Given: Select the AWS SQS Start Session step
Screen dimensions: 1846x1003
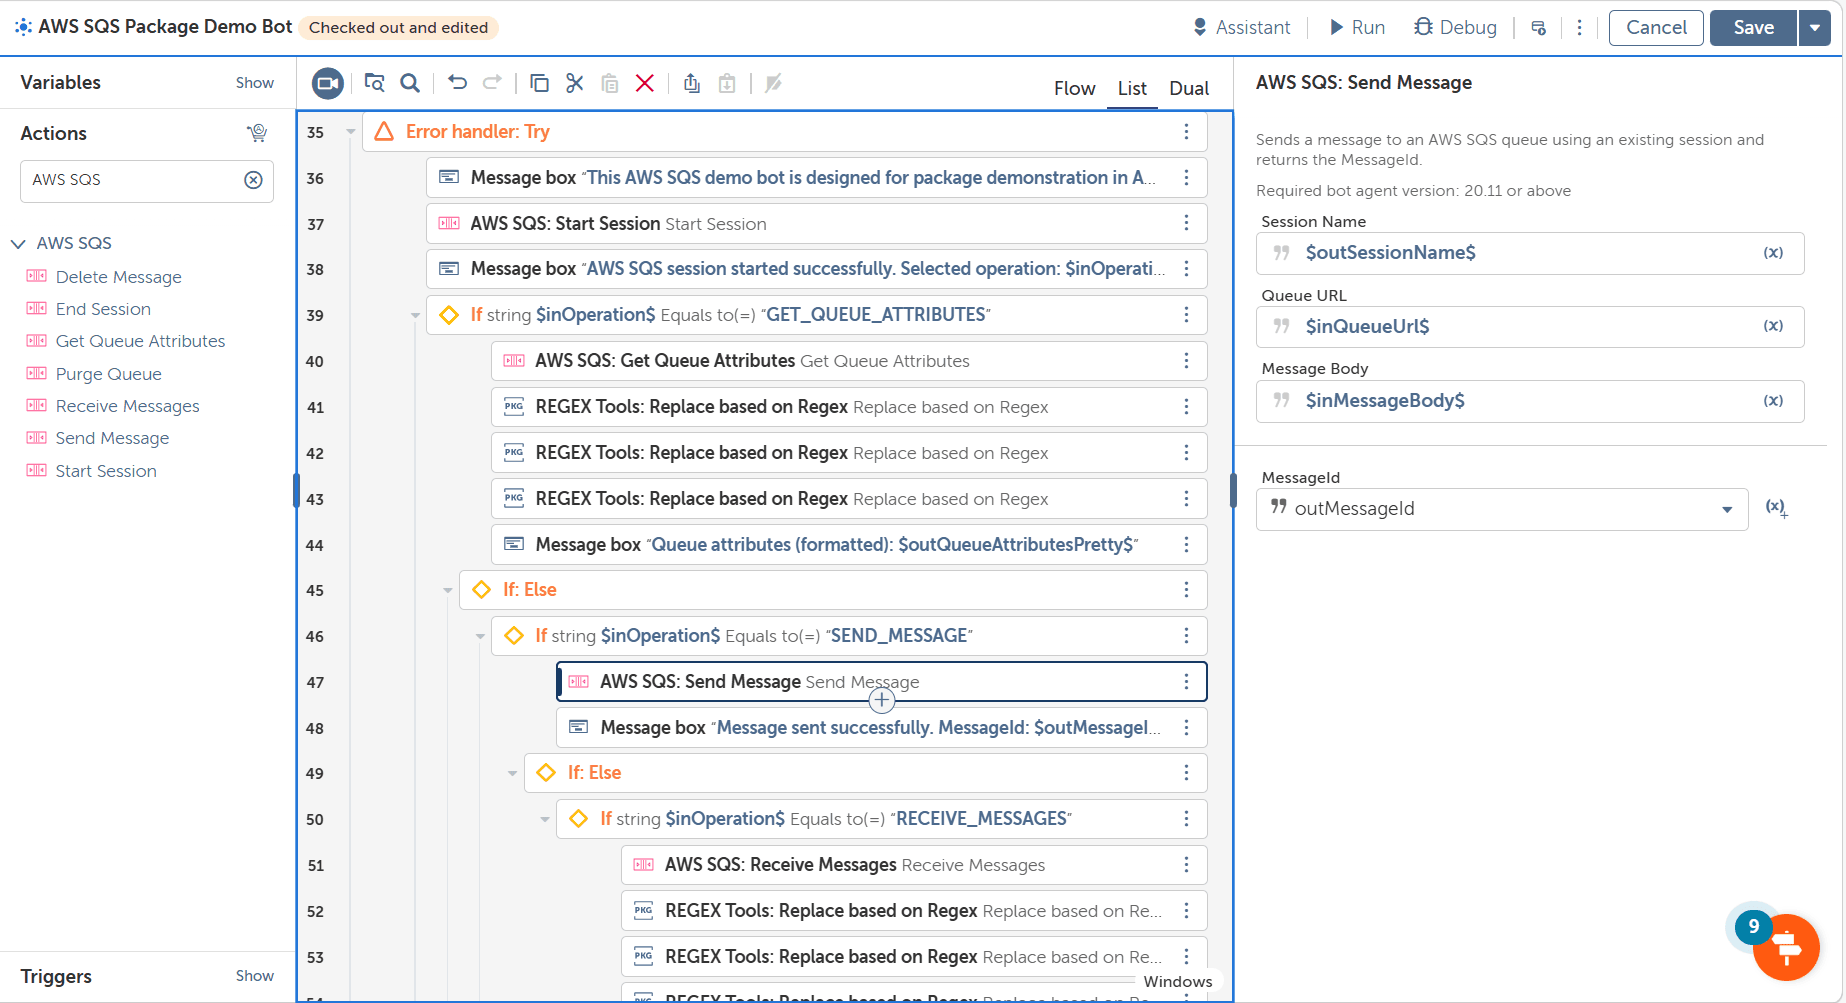Looking at the screenshot, I should click(x=816, y=224).
